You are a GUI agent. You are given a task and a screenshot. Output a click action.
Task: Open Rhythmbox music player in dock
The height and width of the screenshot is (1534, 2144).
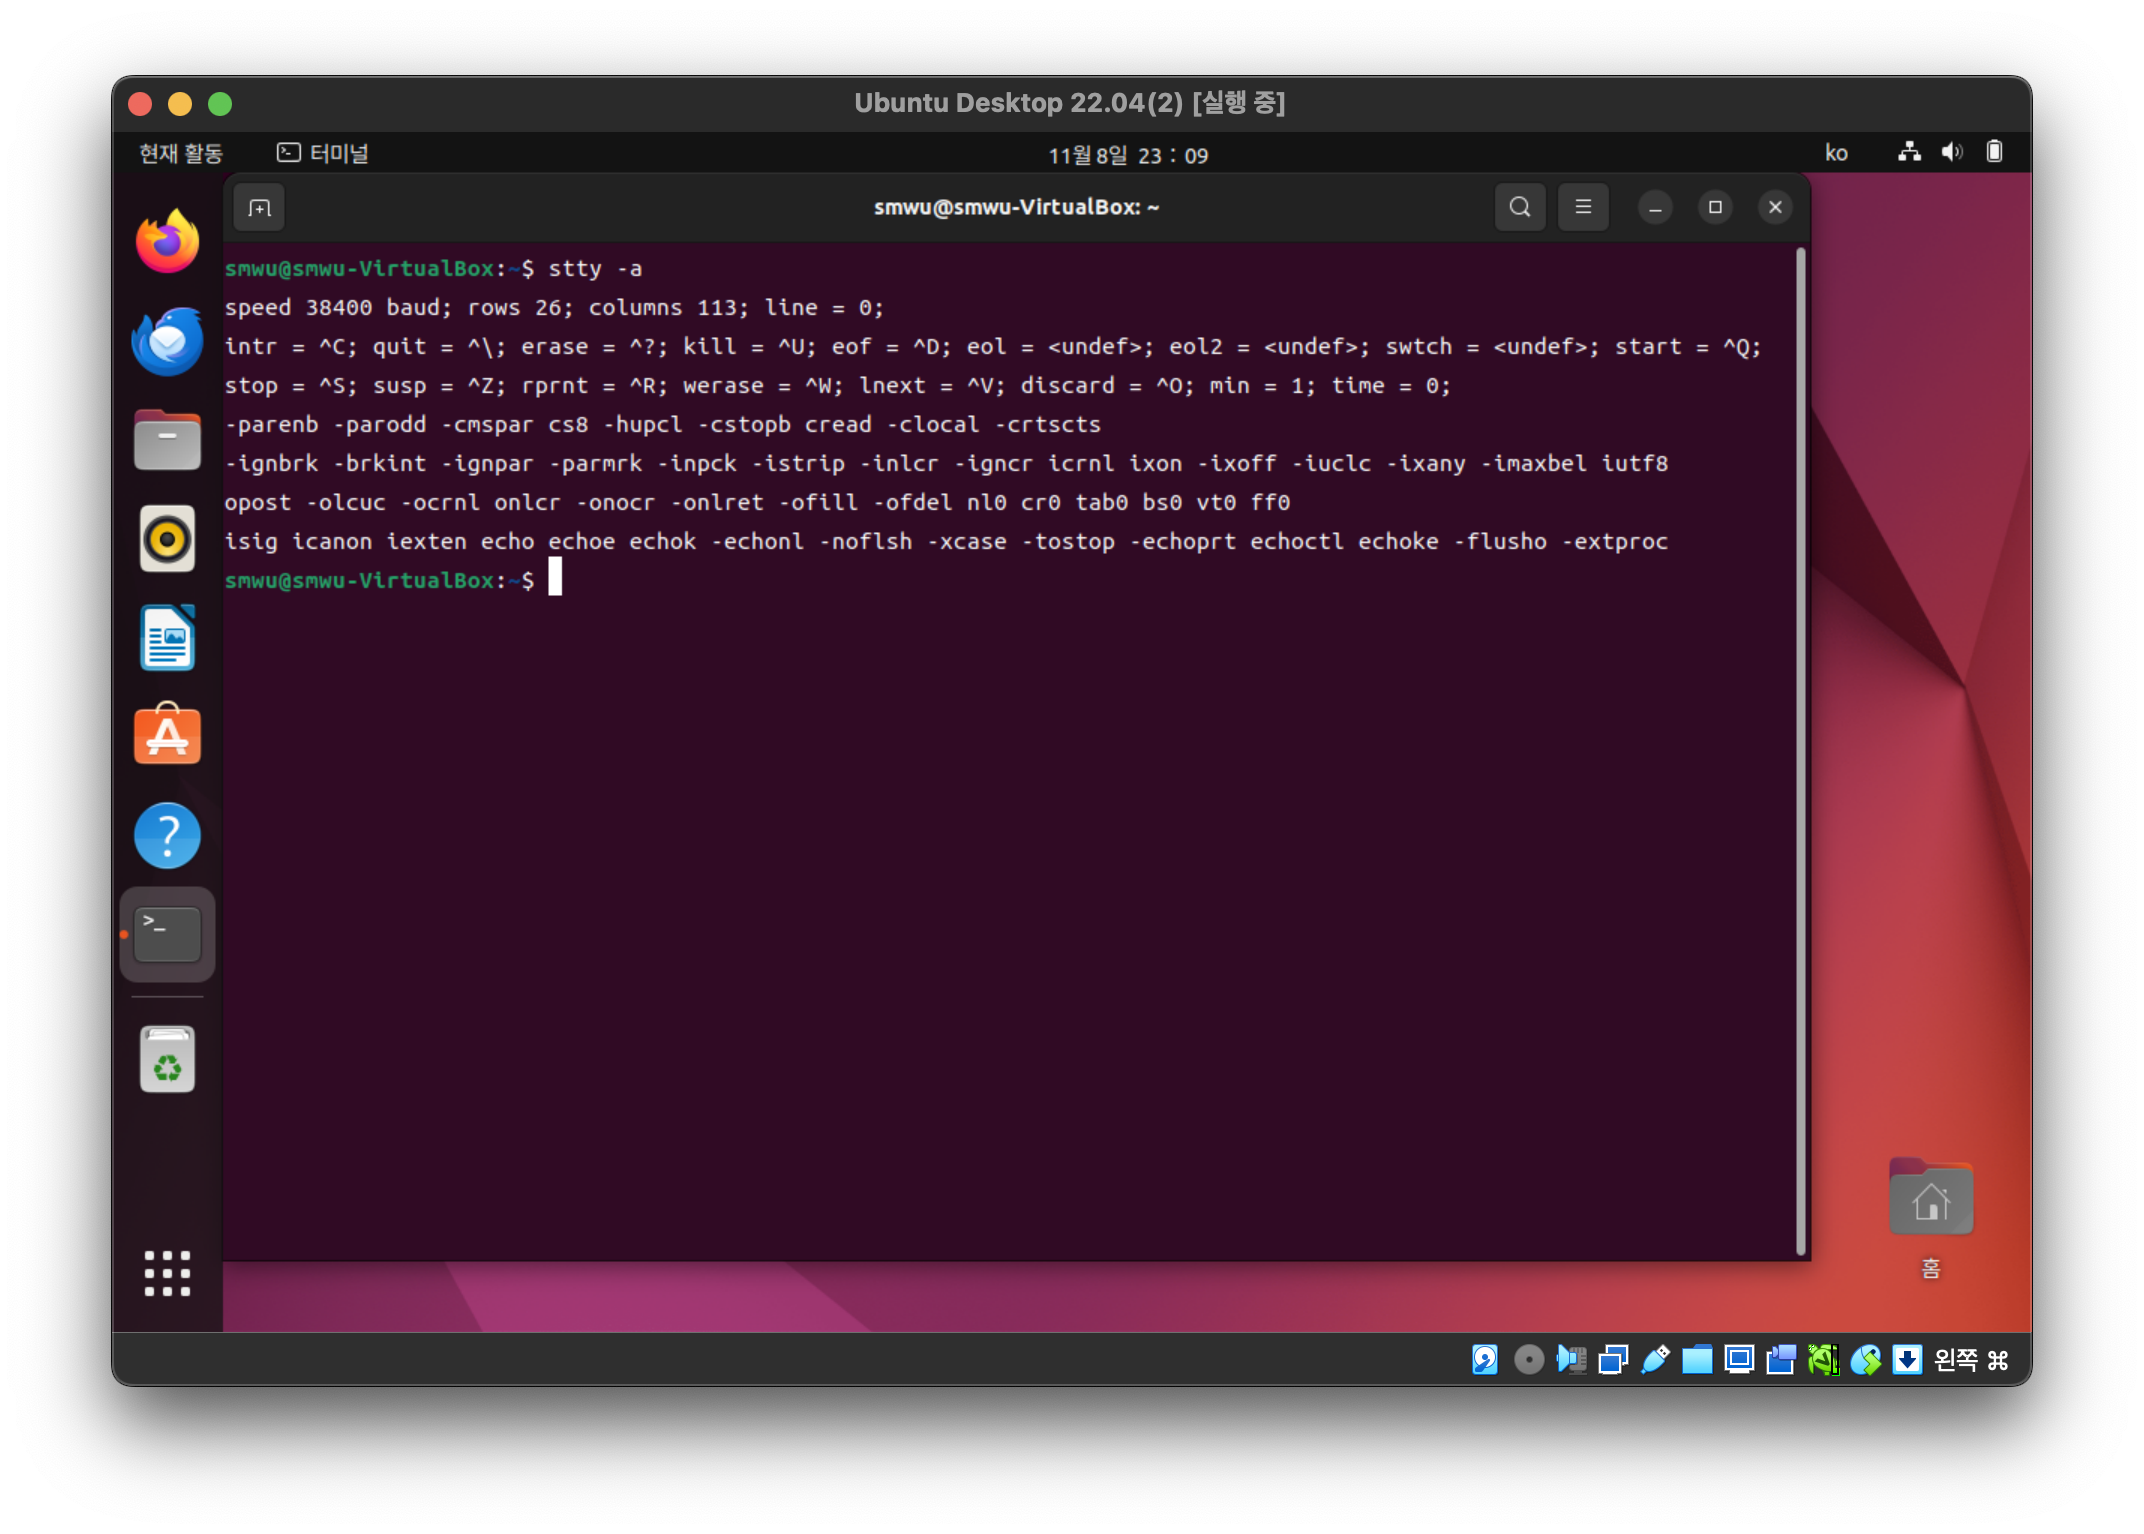pos(167,539)
